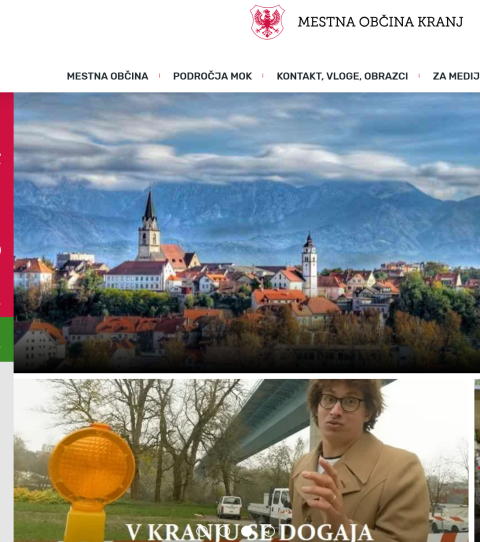The image size is (480, 542).
Task: Select the filled active carousel dot
Action: pyautogui.click(x=248, y=531)
